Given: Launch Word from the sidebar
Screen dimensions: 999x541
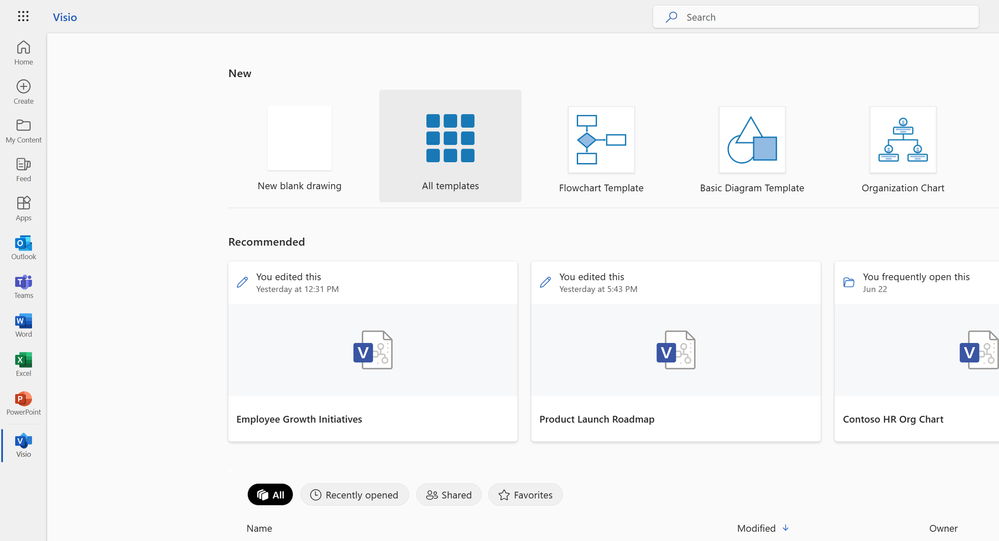Looking at the screenshot, I should (x=24, y=325).
